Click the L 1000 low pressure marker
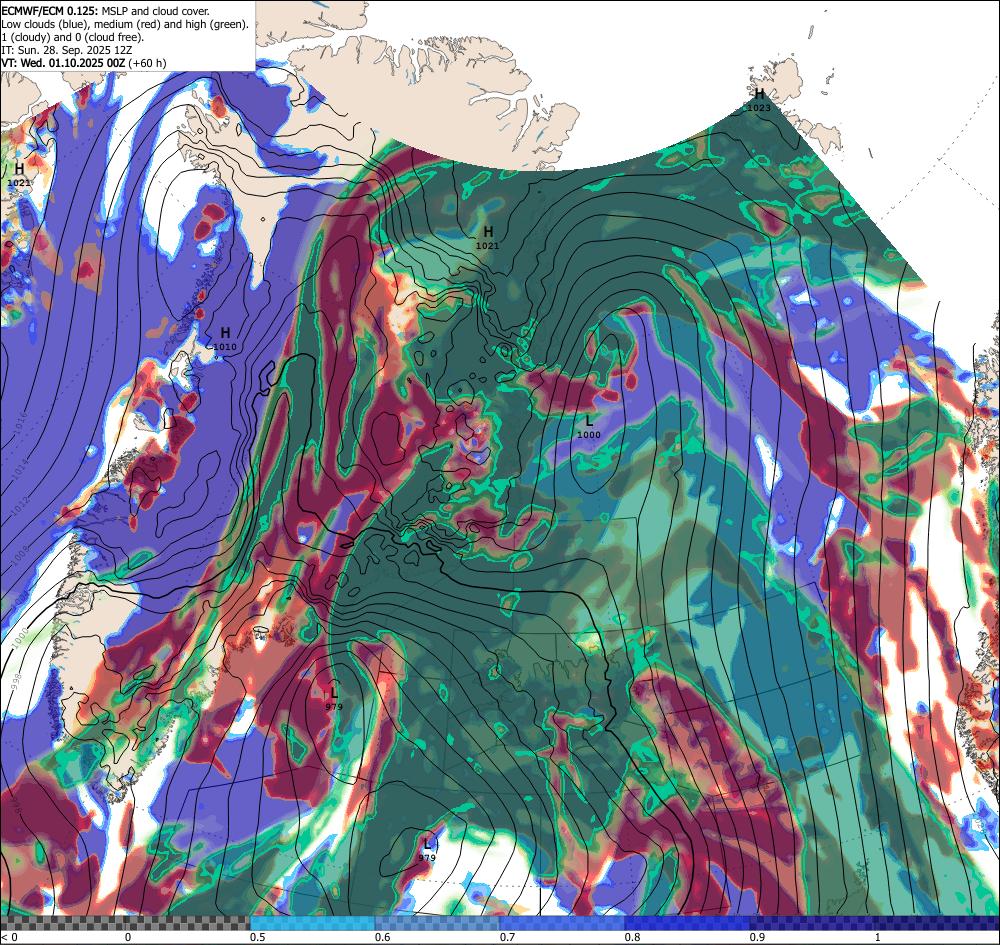The image size is (1000, 945). 589,427
